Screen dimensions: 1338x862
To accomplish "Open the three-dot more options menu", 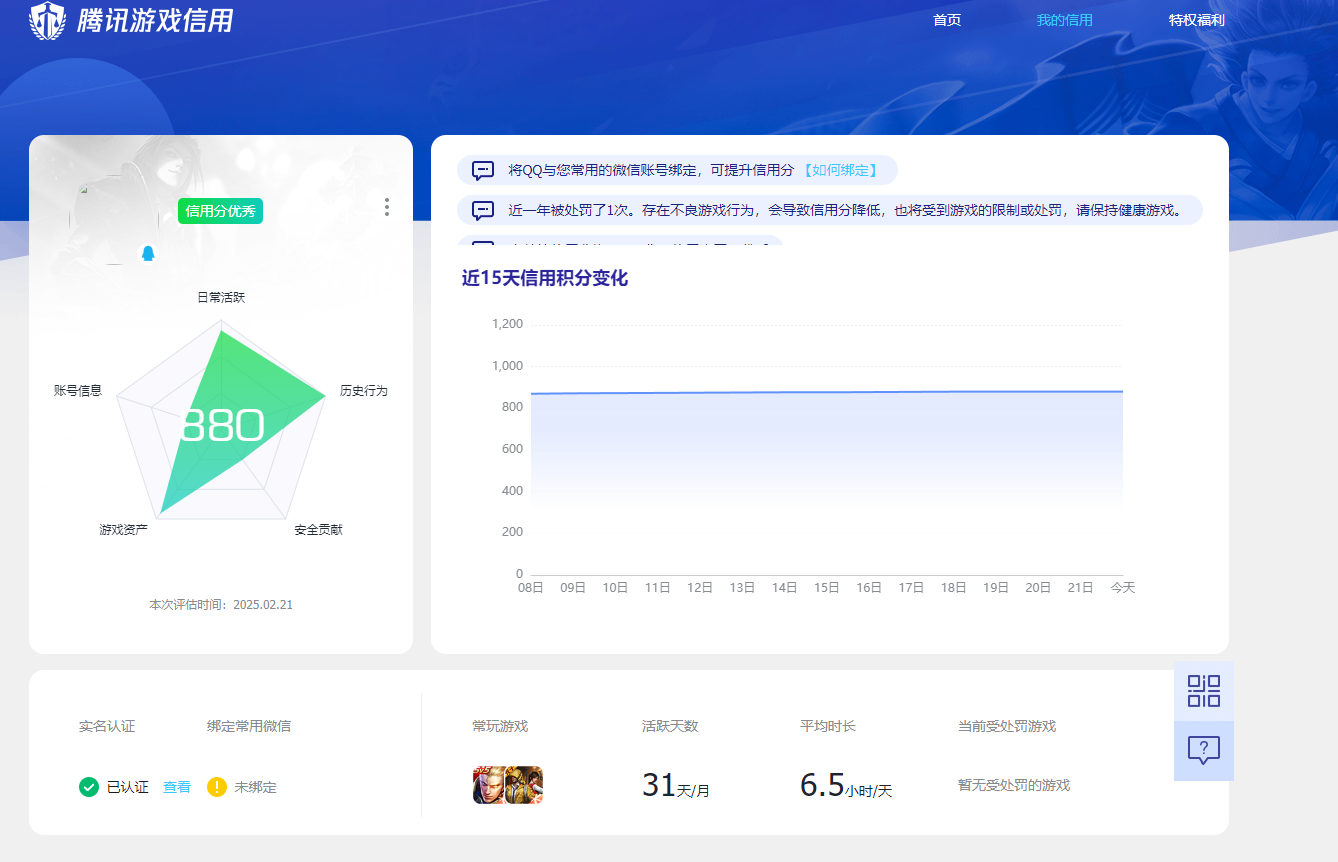I will (x=387, y=207).
